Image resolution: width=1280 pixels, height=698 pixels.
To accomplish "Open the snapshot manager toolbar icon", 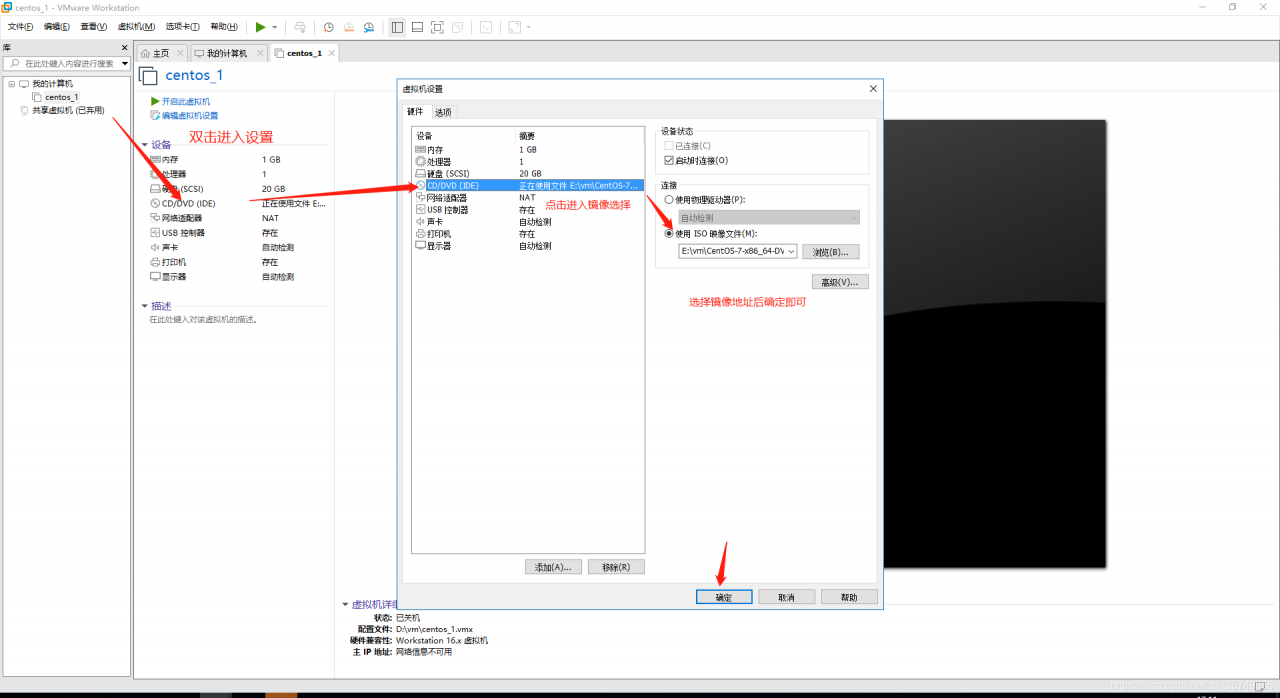I will click(369, 27).
